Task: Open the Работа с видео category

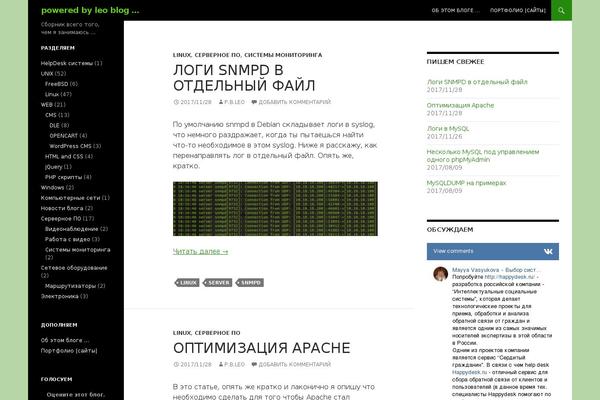Action: click(67, 239)
